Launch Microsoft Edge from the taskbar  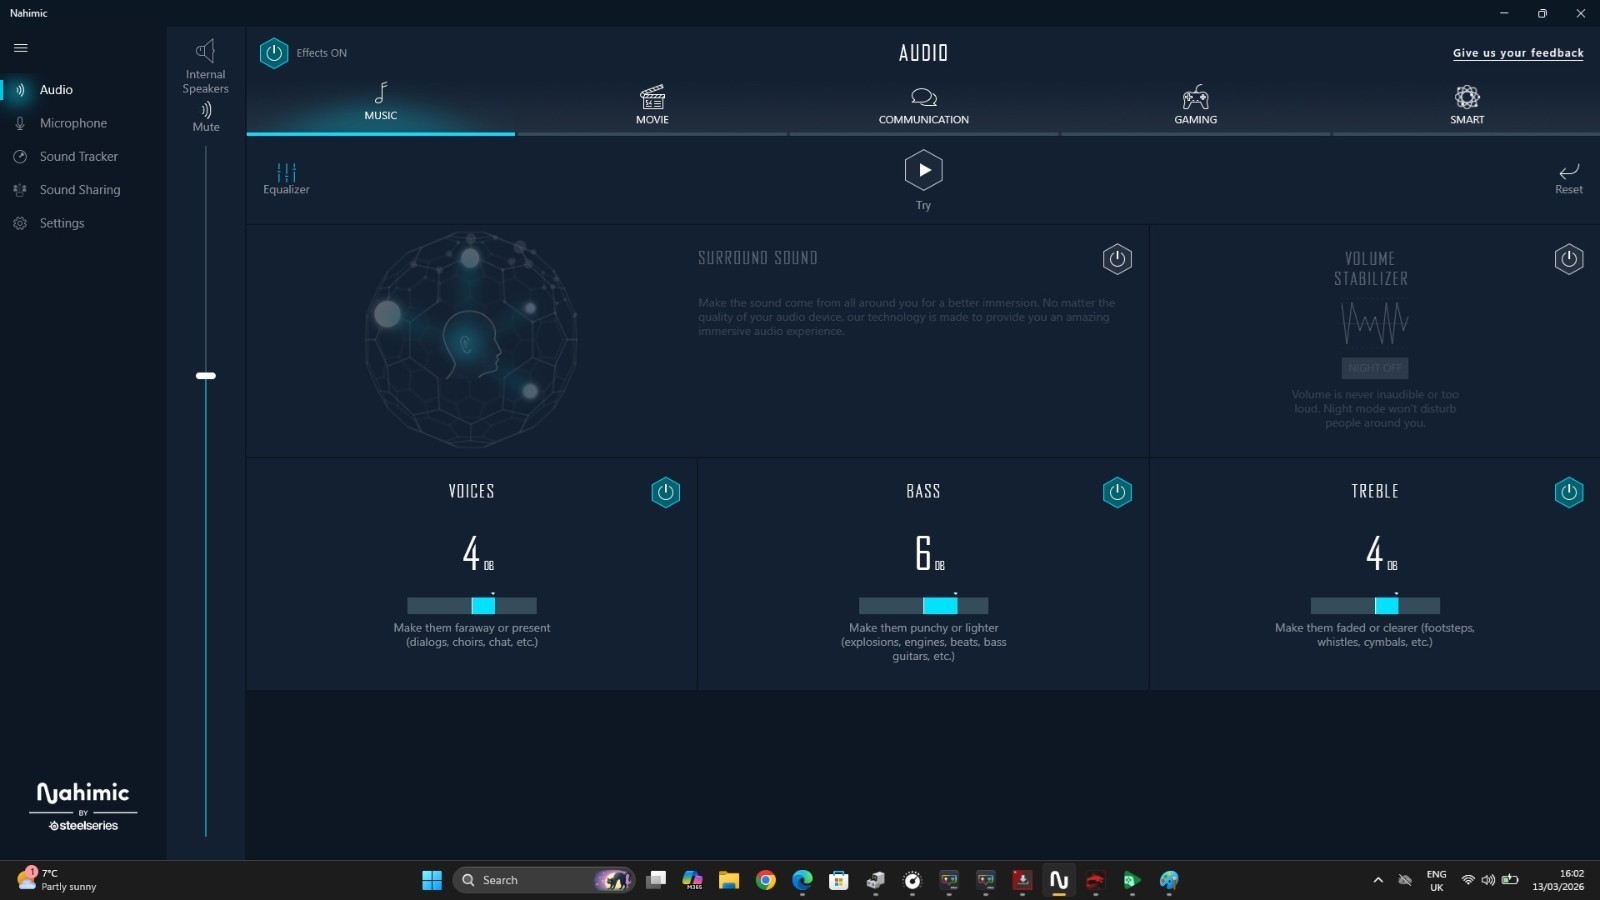point(803,880)
